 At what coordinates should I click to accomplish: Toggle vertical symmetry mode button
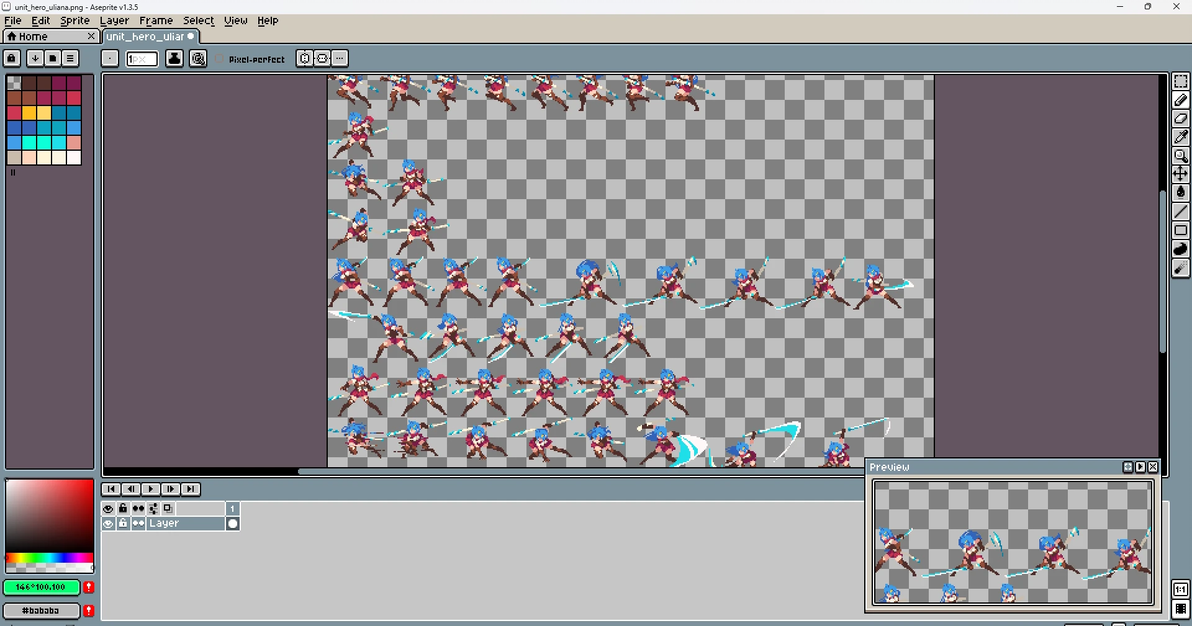point(304,59)
